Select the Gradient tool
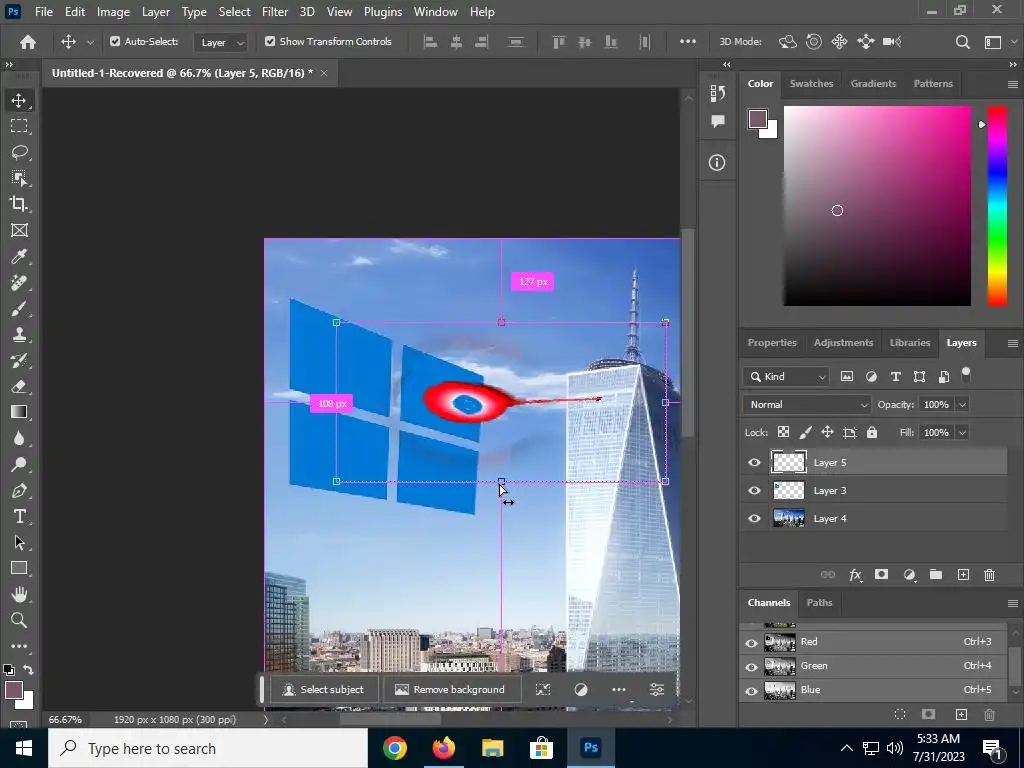1024x768 pixels. [19, 412]
